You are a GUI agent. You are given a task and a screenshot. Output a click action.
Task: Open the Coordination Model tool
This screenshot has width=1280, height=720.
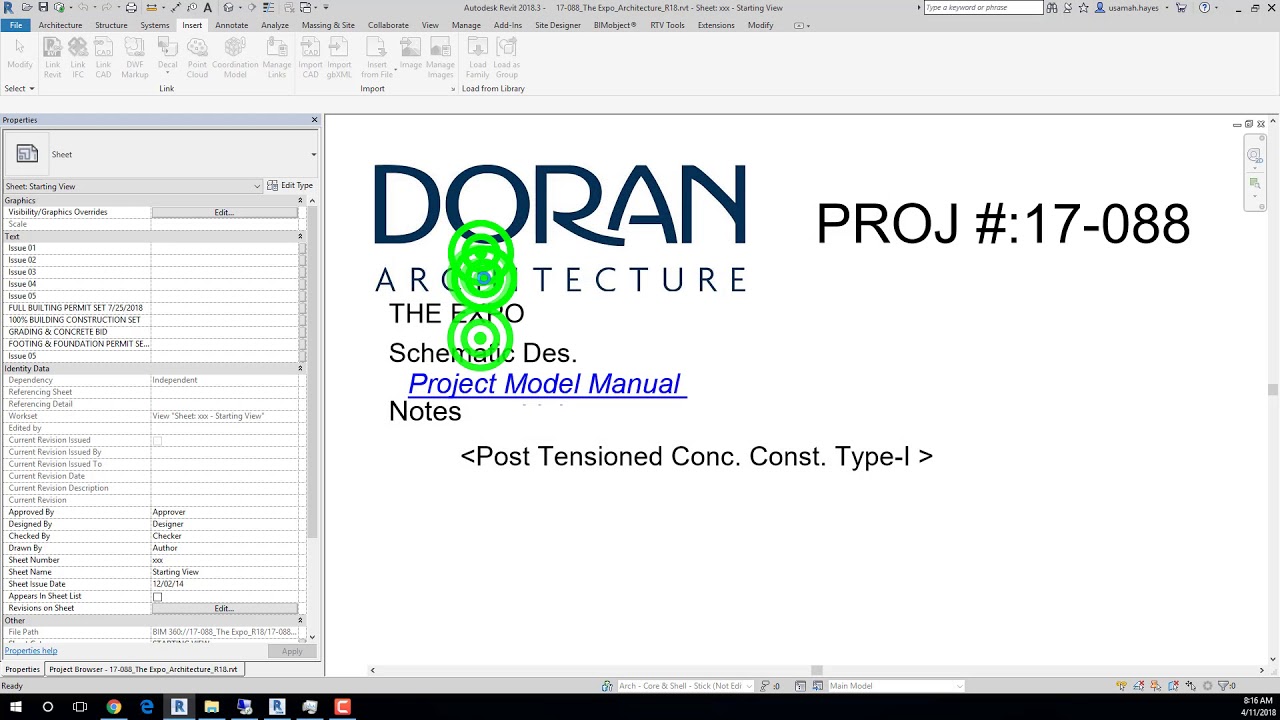pyautogui.click(x=235, y=57)
